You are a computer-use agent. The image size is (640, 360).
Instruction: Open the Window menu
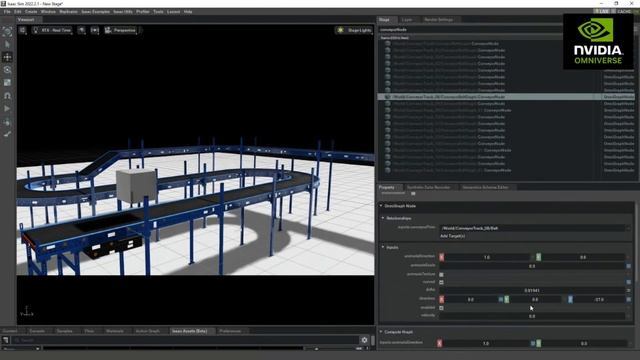[48, 12]
